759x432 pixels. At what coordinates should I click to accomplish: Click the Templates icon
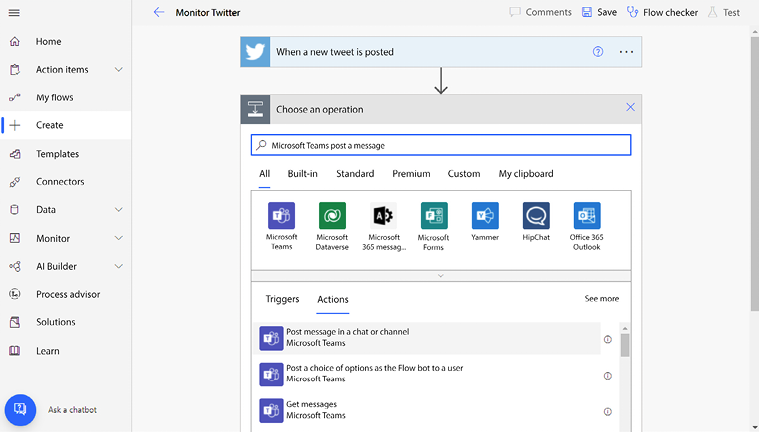click(15, 154)
